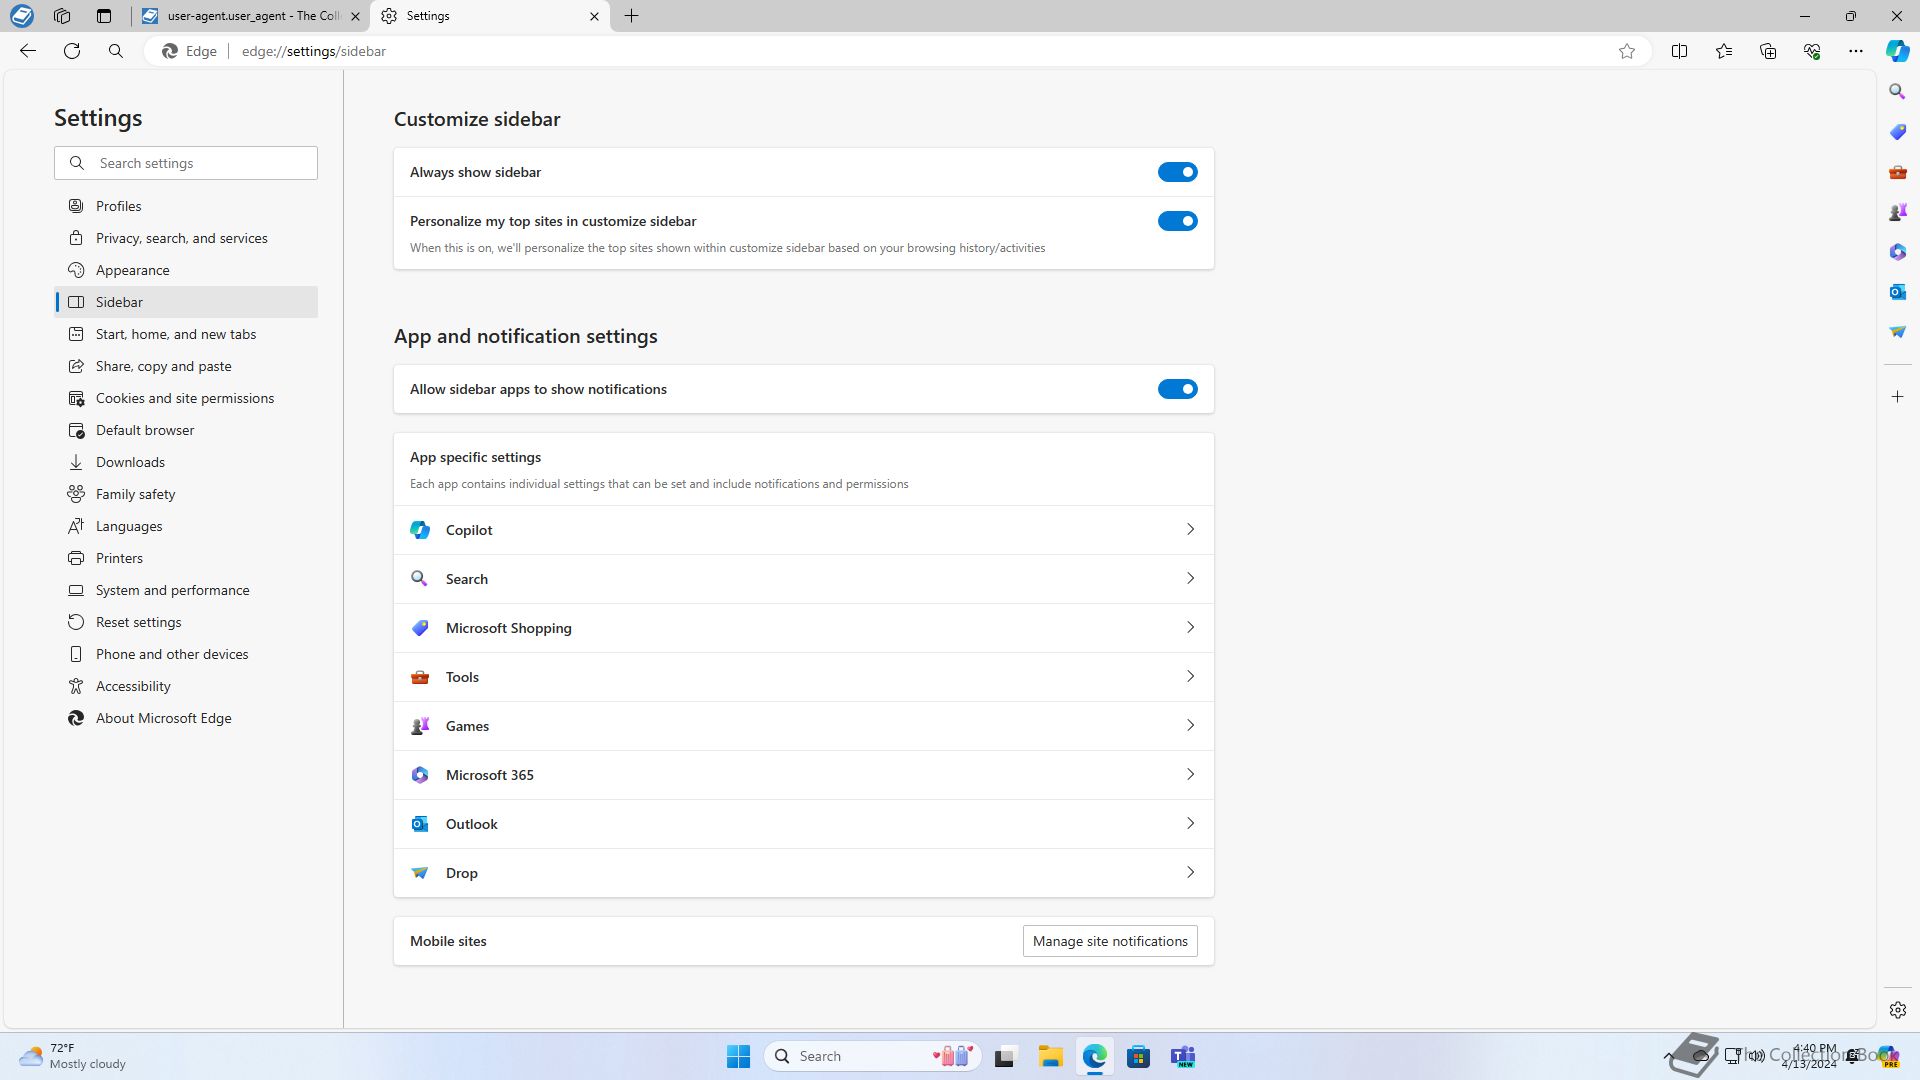Click the Windows taskbar Search box
This screenshot has height=1080, width=1920.
[x=872, y=1056]
